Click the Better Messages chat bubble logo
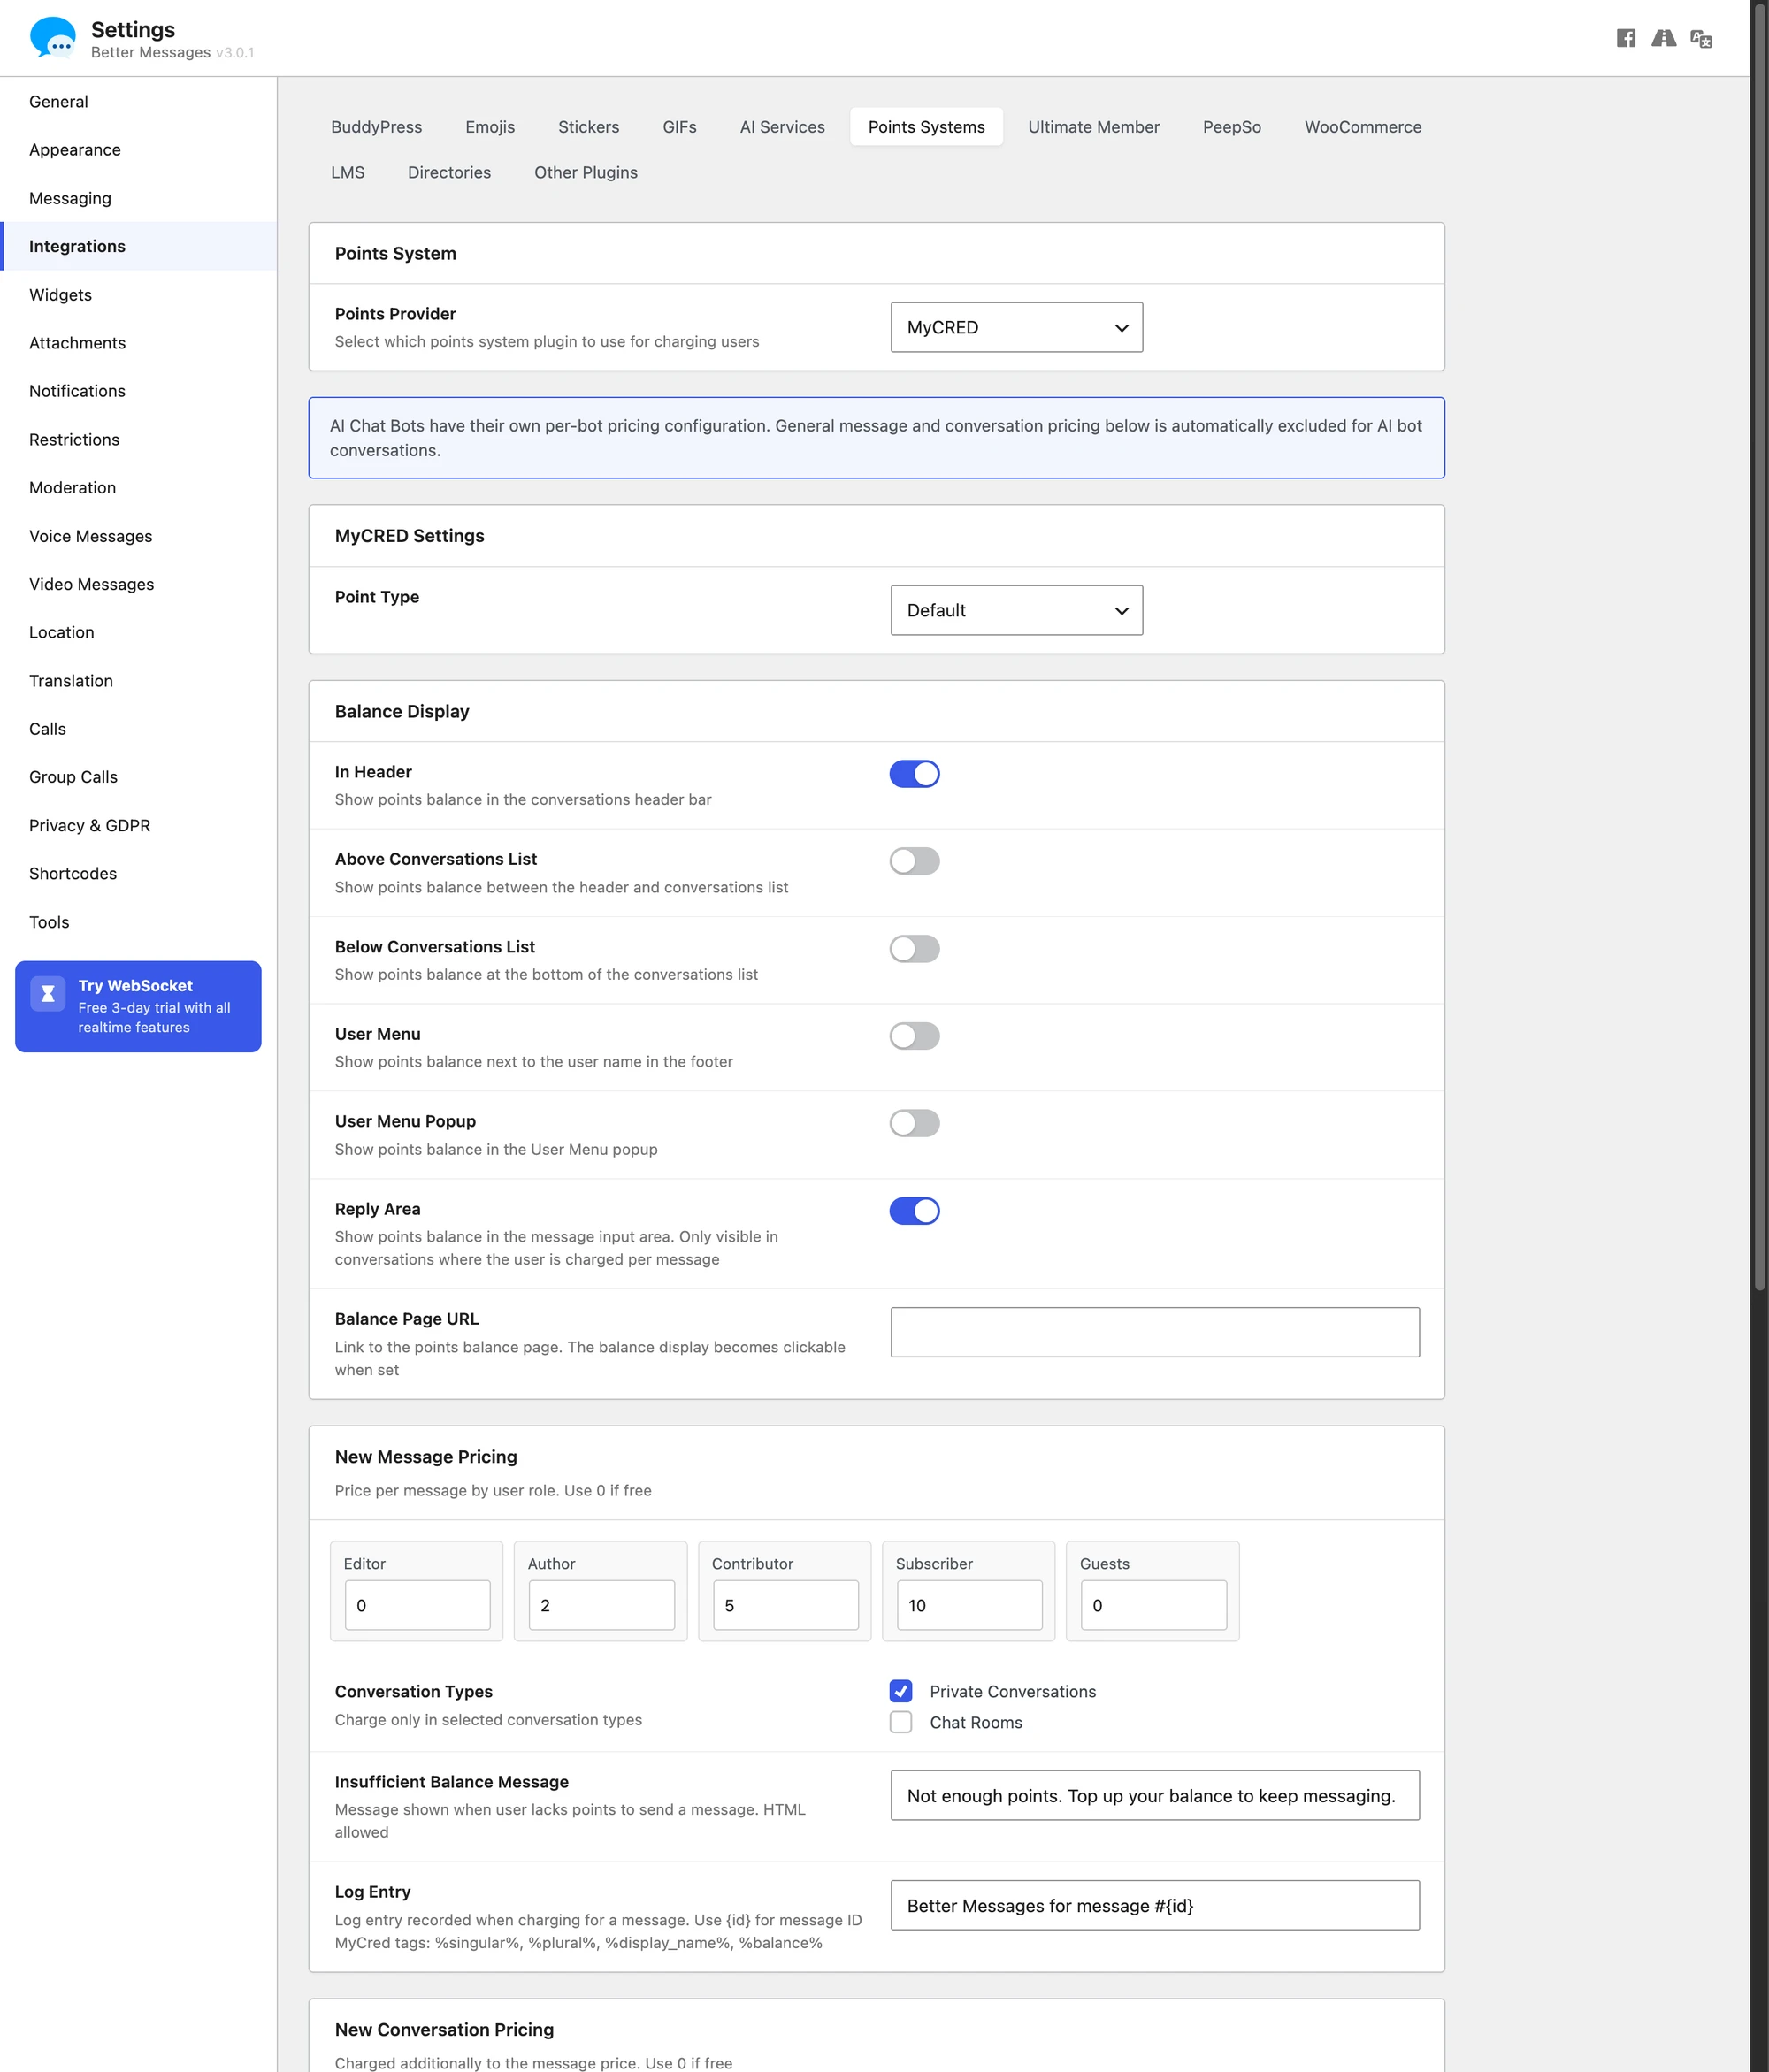This screenshot has width=1769, height=2072. [x=53, y=38]
